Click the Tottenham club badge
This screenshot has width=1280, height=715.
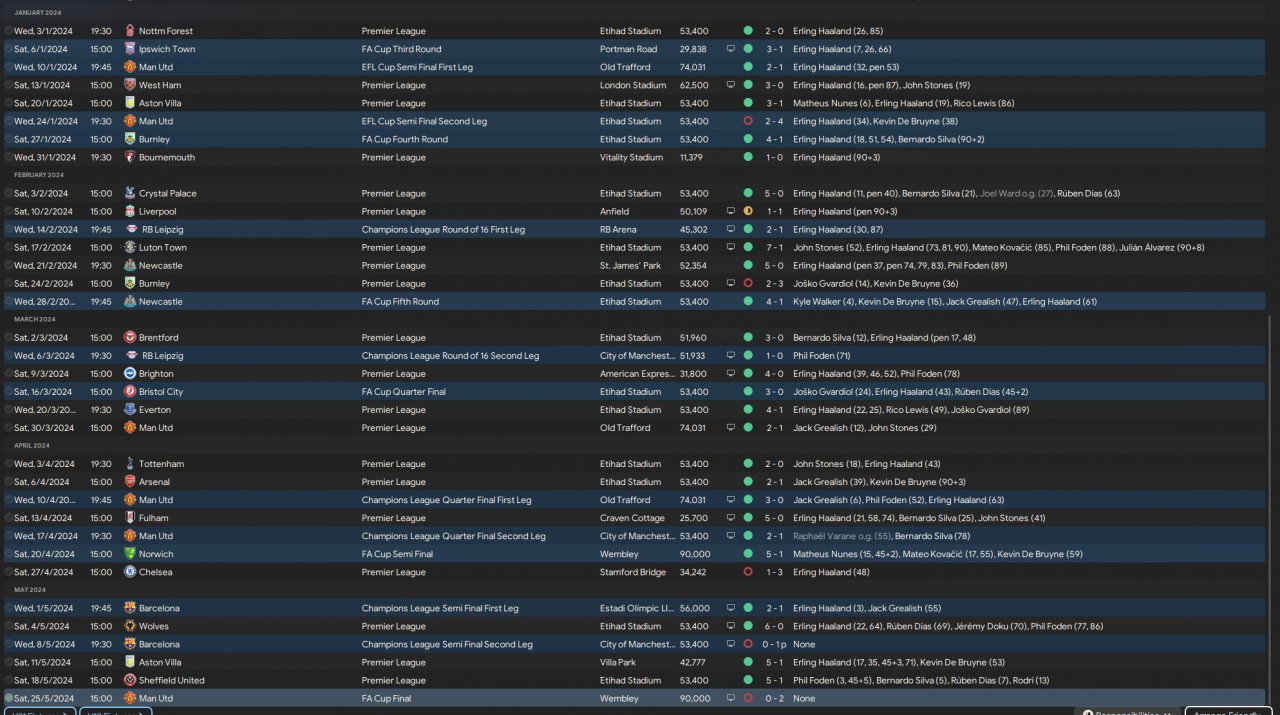(130, 463)
